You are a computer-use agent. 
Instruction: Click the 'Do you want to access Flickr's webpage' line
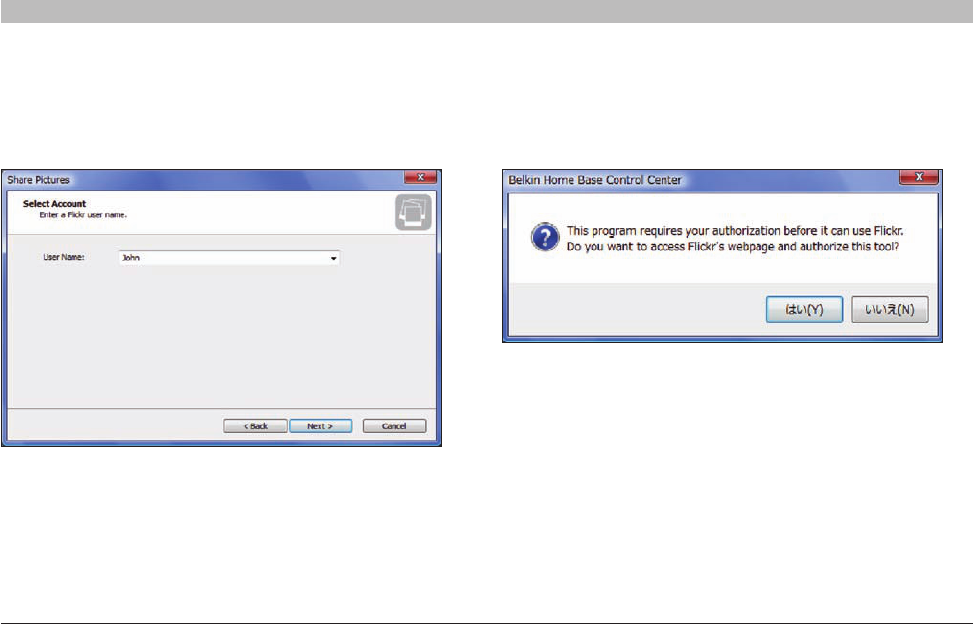point(732,246)
